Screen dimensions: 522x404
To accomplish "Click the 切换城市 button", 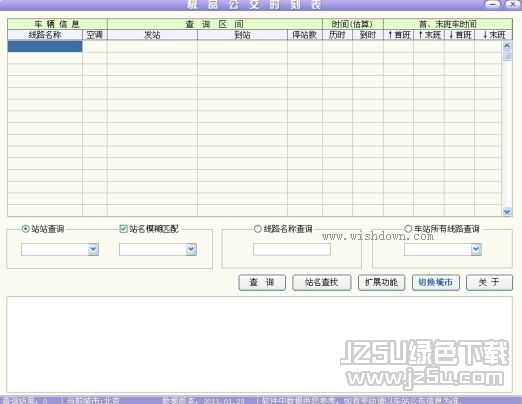I will [x=436, y=282].
